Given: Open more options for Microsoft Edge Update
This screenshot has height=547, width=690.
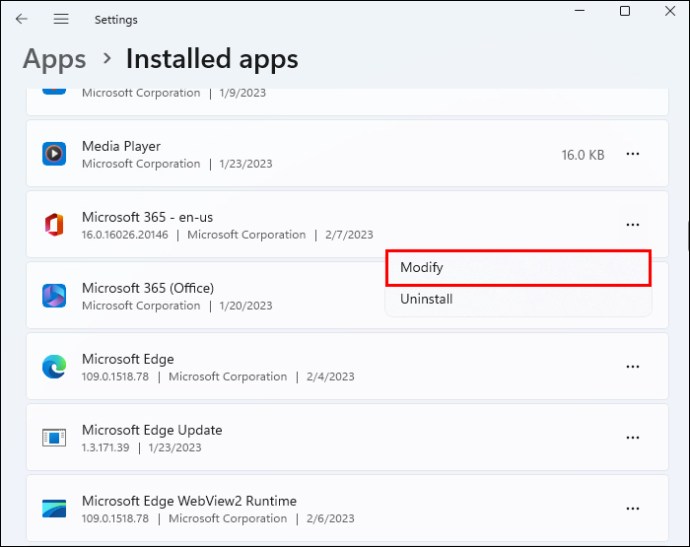Looking at the screenshot, I should click(x=633, y=438).
